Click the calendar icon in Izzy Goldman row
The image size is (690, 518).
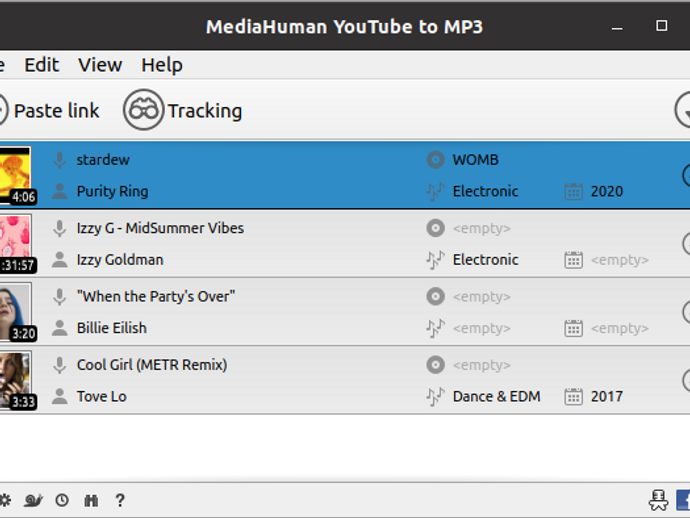tap(573, 260)
